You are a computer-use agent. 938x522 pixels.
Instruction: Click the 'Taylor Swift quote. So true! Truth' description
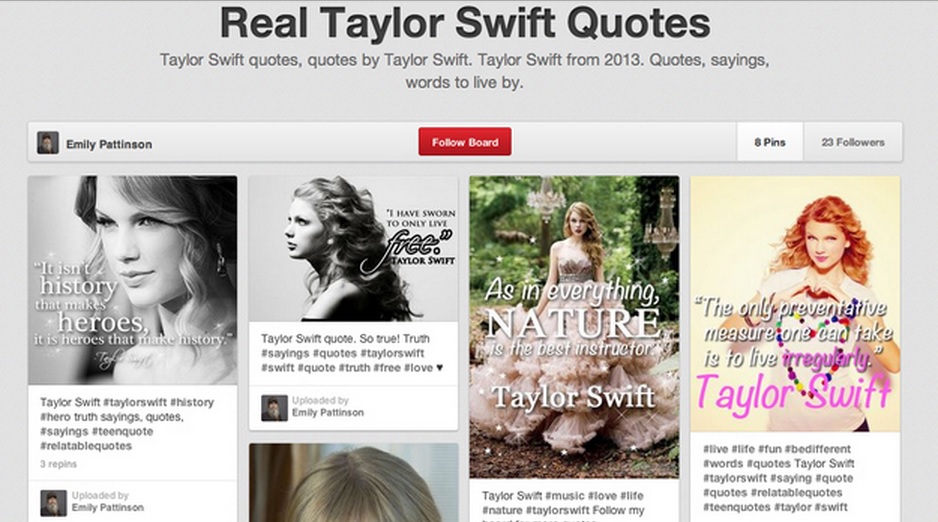(x=352, y=353)
